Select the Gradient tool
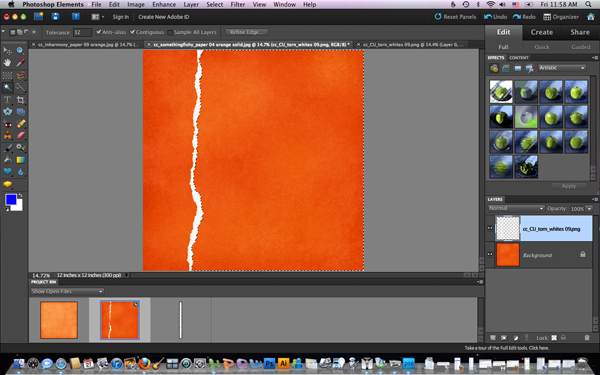This screenshot has width=600, height=375. (x=20, y=160)
